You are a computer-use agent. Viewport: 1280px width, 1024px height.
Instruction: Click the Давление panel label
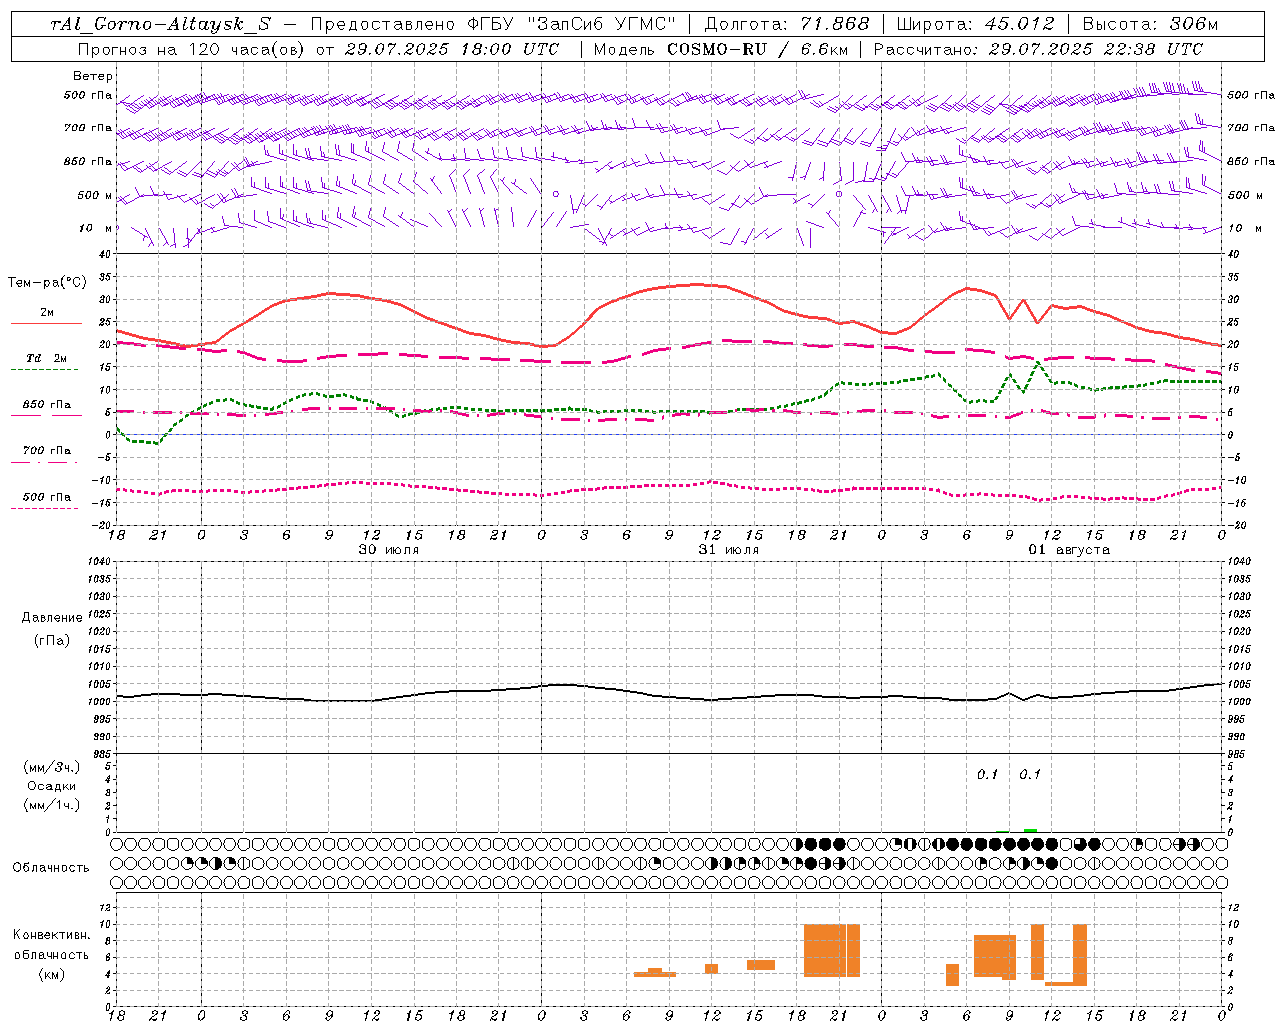(x=52, y=618)
